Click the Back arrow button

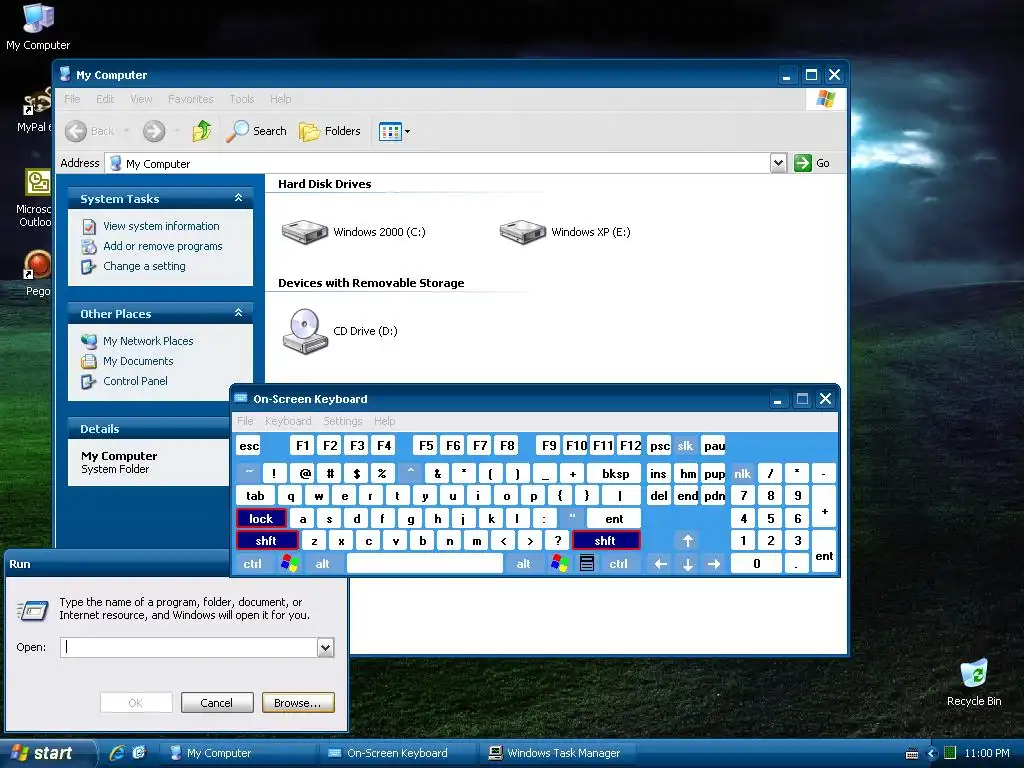pyautogui.click(x=76, y=131)
